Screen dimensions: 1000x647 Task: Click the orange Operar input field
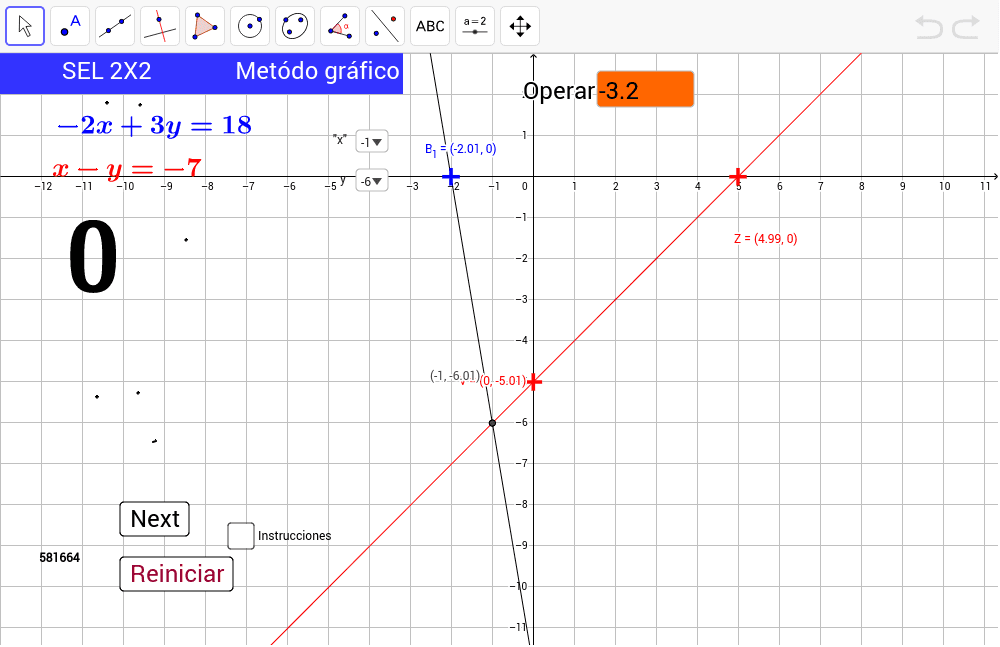[x=645, y=89]
